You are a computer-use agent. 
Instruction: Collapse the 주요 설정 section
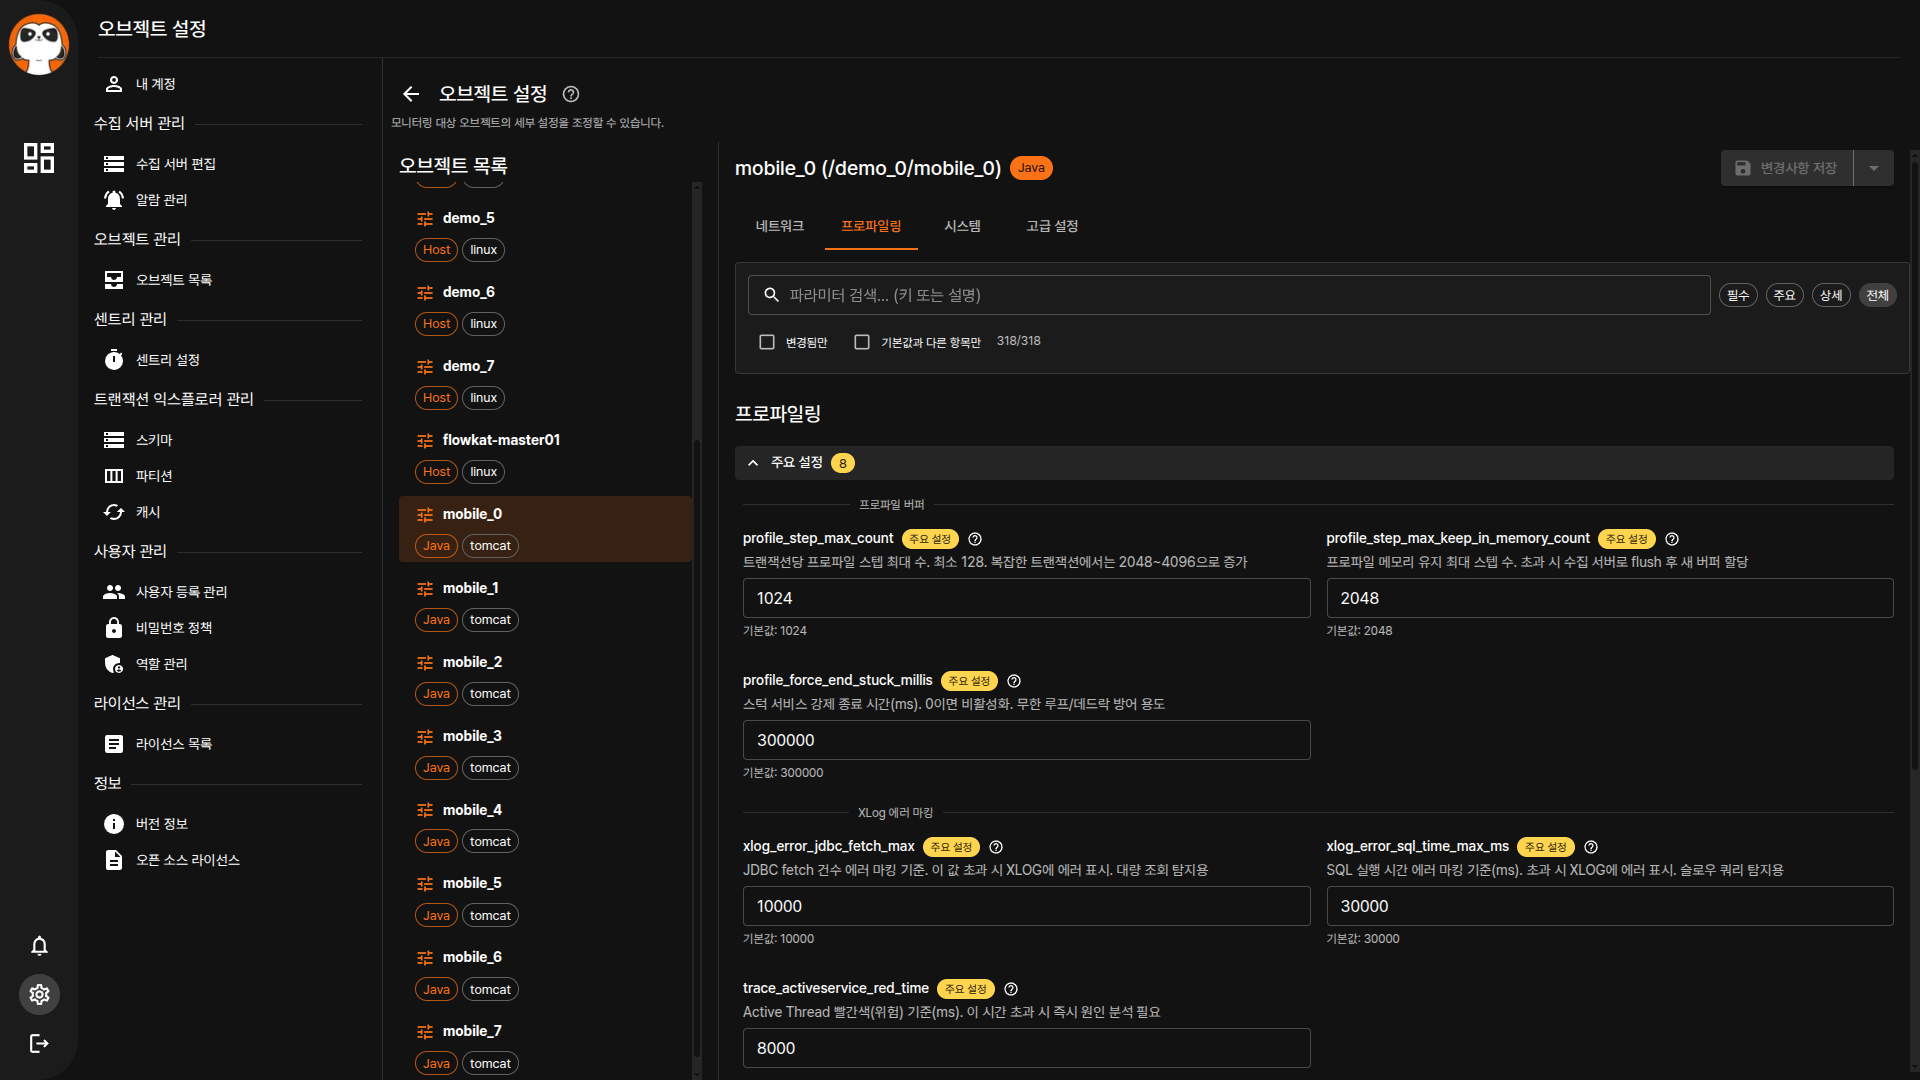(x=753, y=463)
